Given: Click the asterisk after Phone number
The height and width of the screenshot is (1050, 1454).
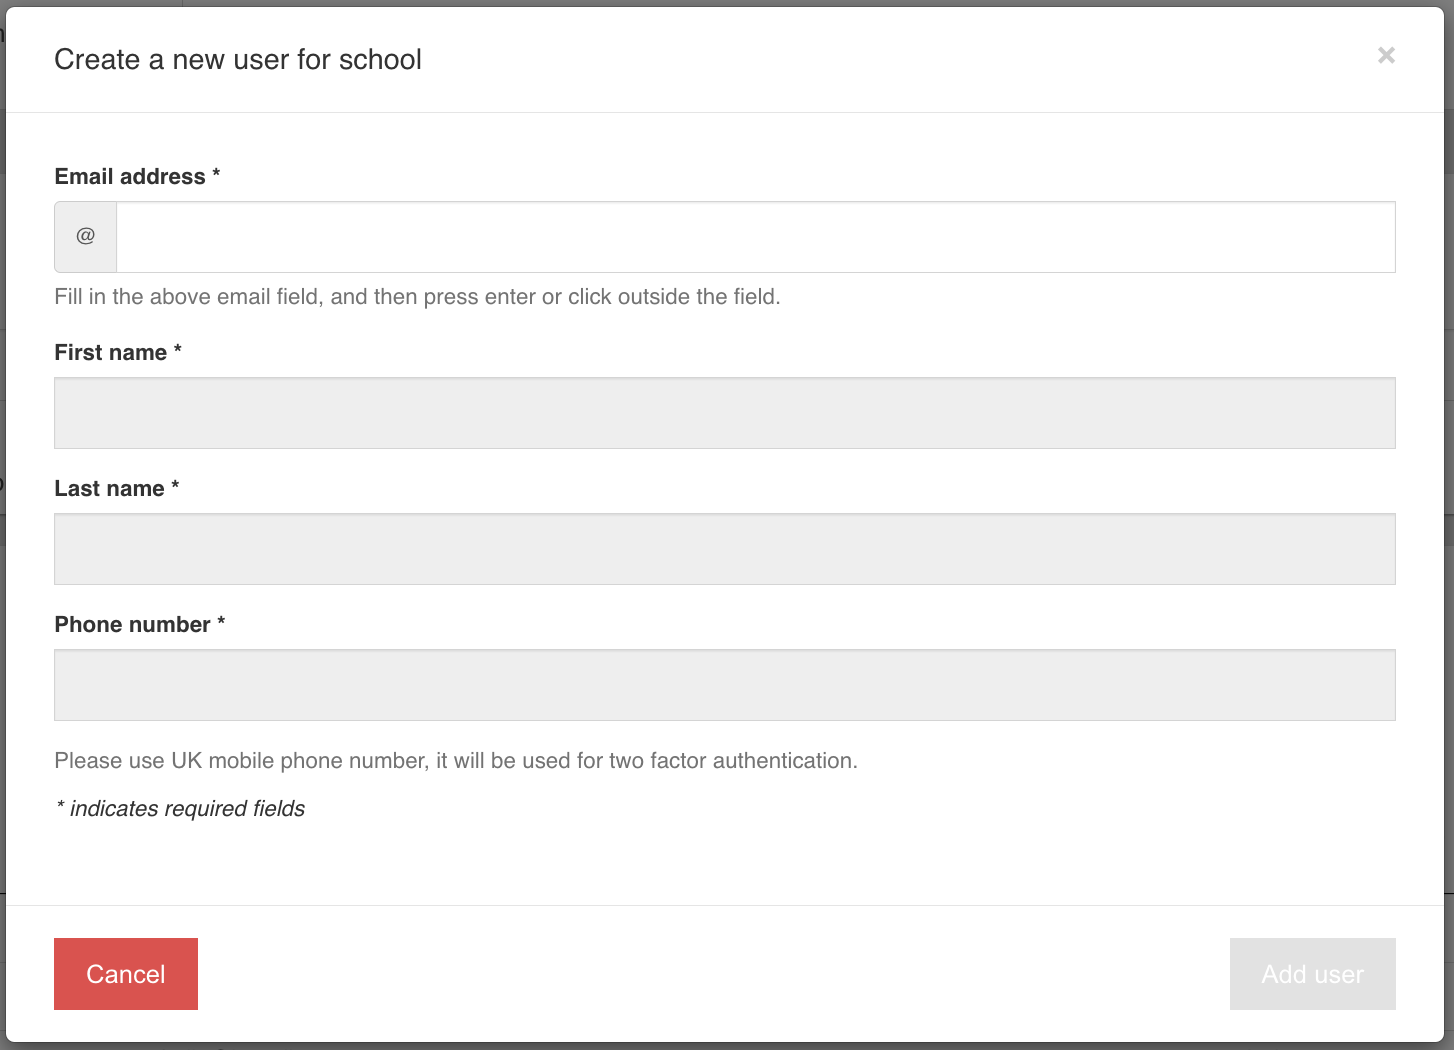Looking at the screenshot, I should click(221, 622).
